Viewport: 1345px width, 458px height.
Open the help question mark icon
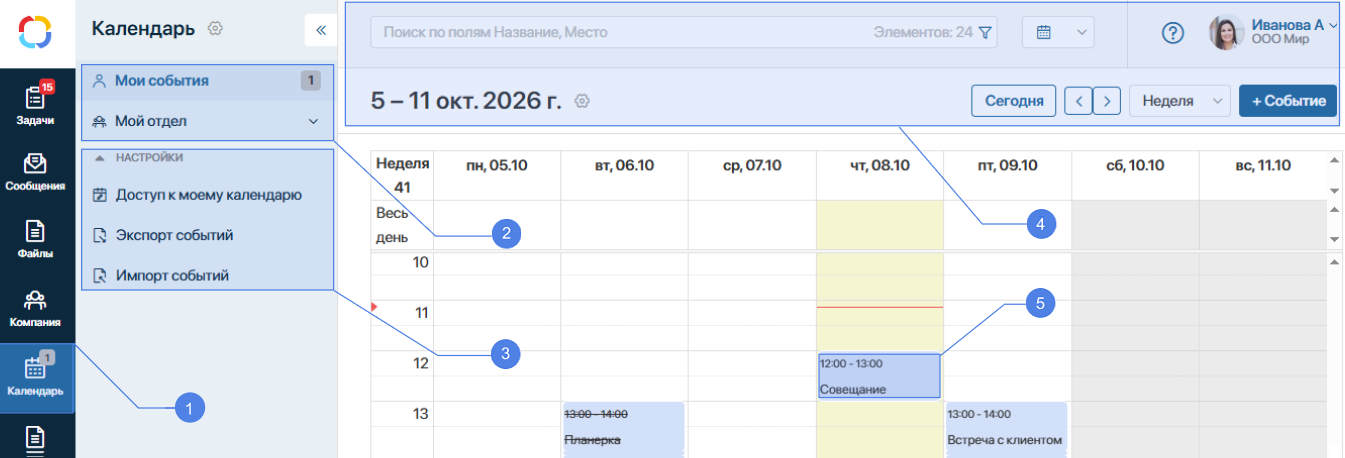[x=1173, y=33]
